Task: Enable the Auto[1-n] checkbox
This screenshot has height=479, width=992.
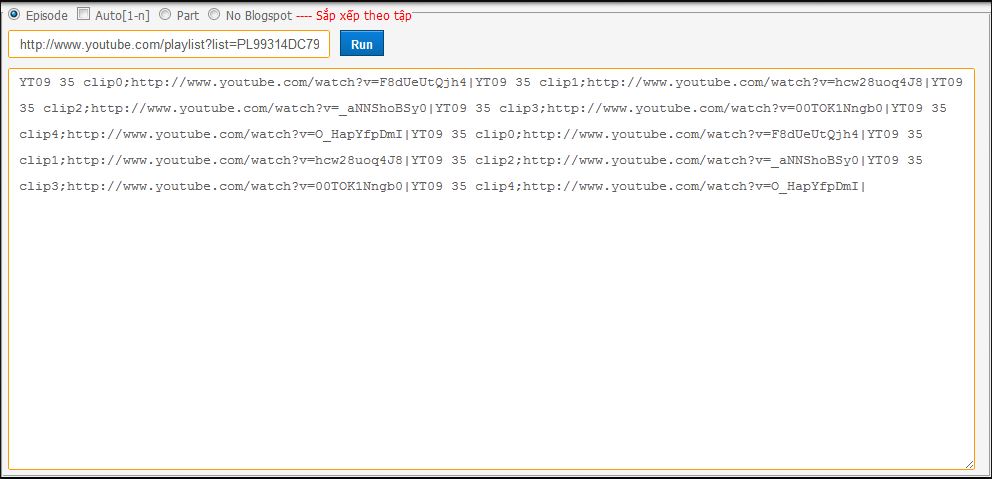Action: point(84,14)
